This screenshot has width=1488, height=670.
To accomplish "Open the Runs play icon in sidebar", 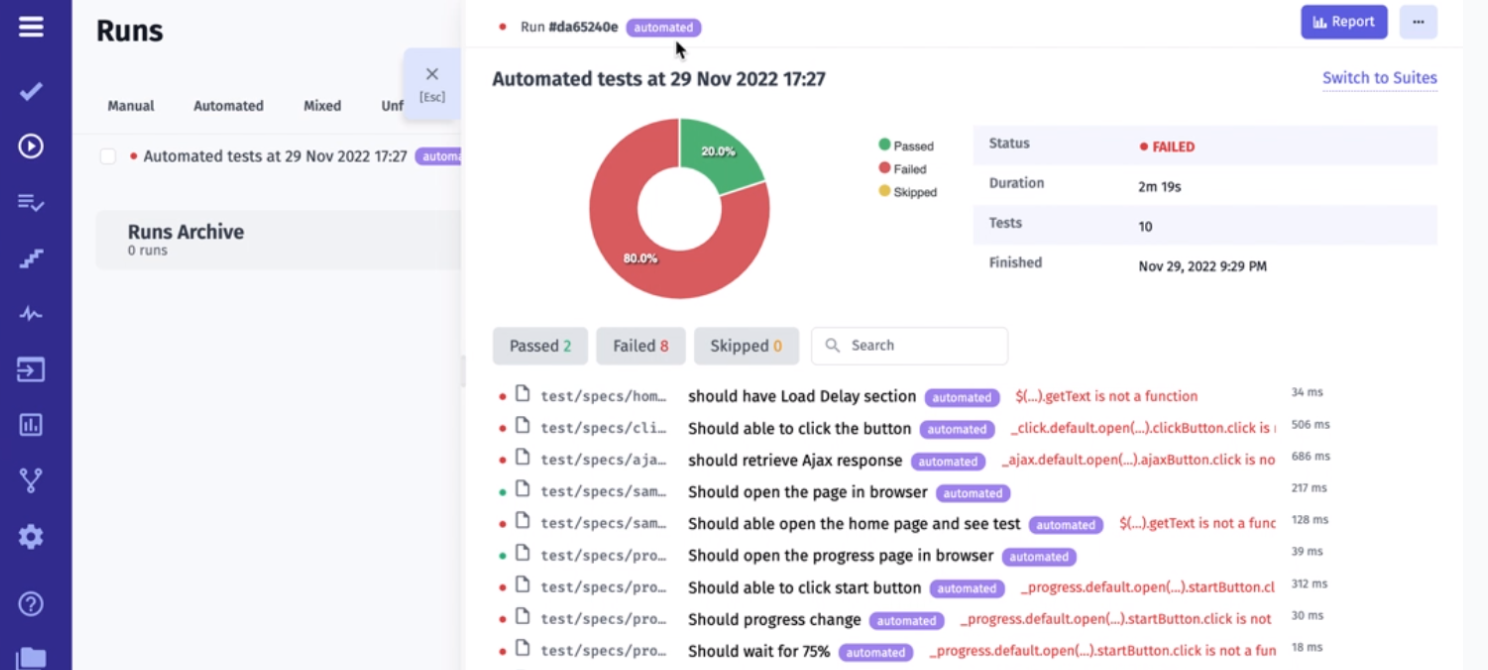I will pyautogui.click(x=31, y=146).
